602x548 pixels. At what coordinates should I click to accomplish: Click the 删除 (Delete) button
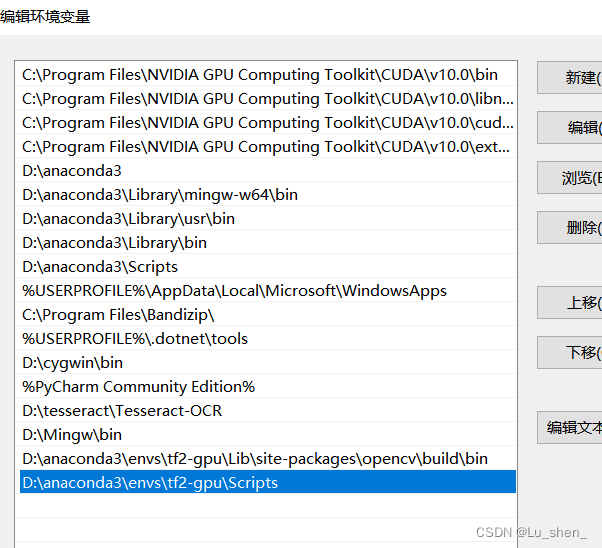click(x=569, y=227)
